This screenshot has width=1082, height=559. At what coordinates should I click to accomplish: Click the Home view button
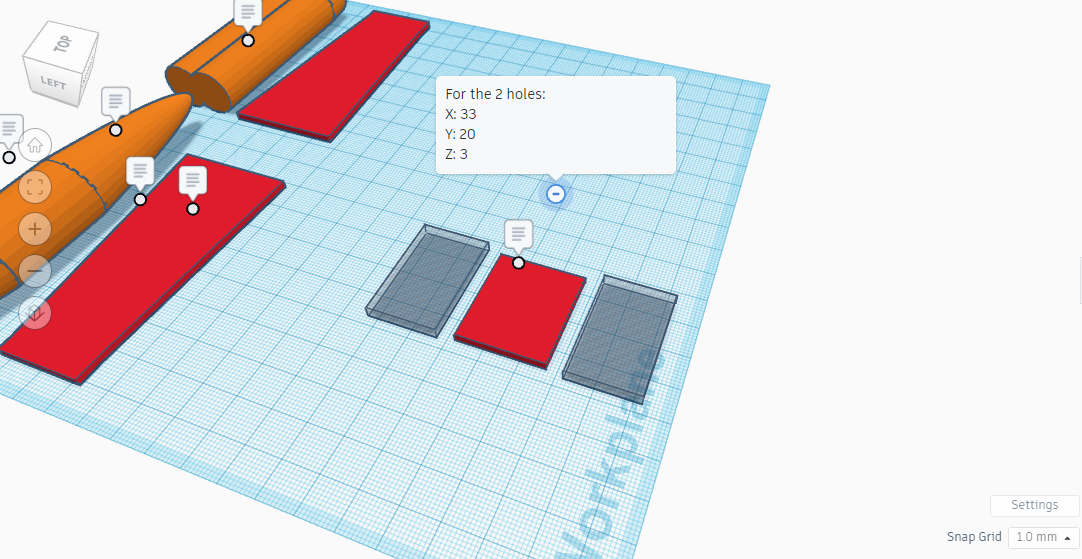[x=35, y=146]
